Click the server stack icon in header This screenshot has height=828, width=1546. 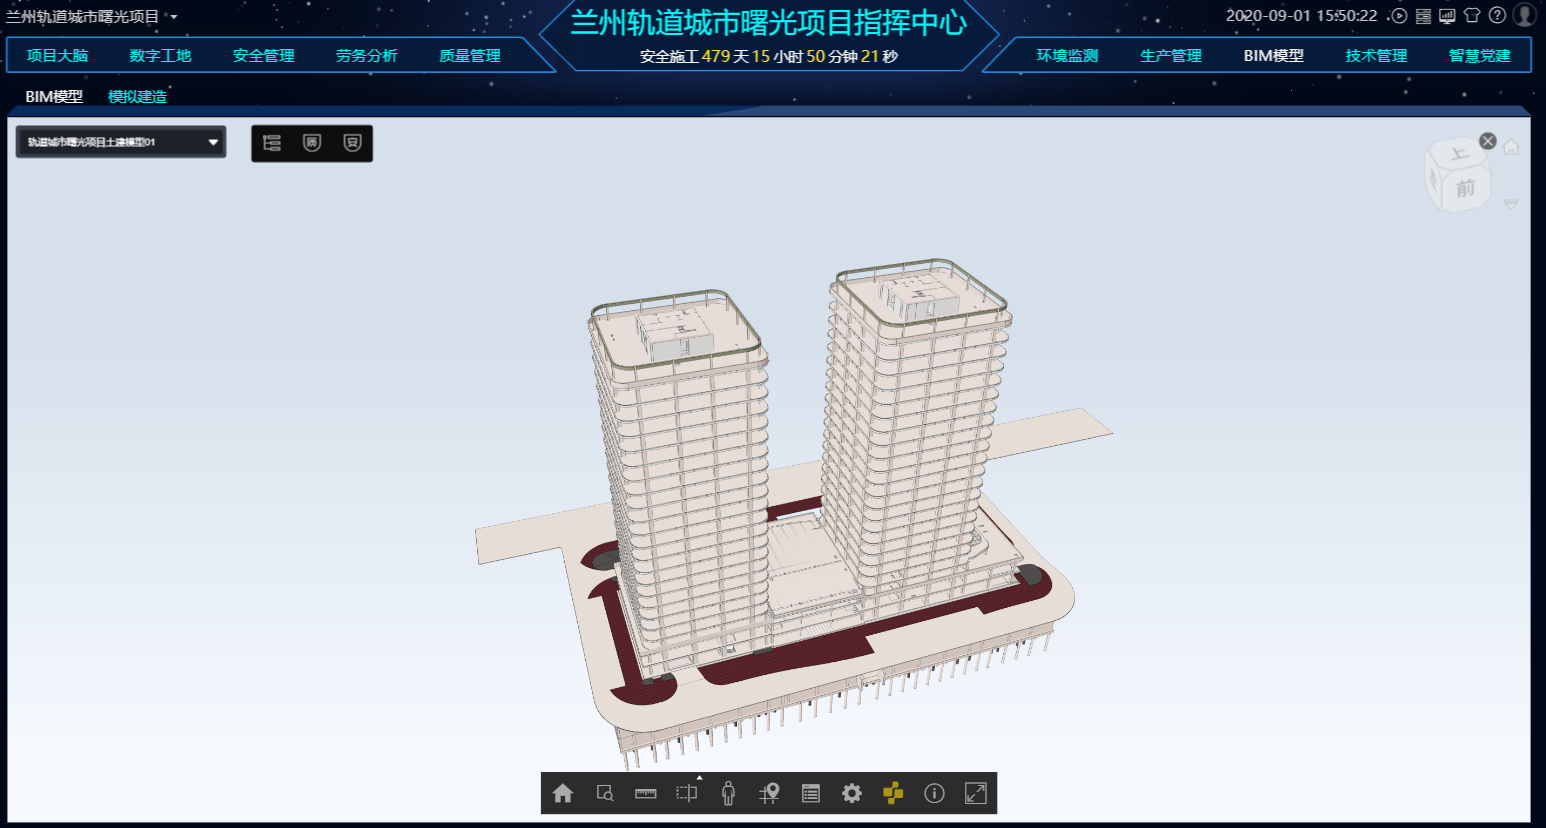(x=1423, y=16)
